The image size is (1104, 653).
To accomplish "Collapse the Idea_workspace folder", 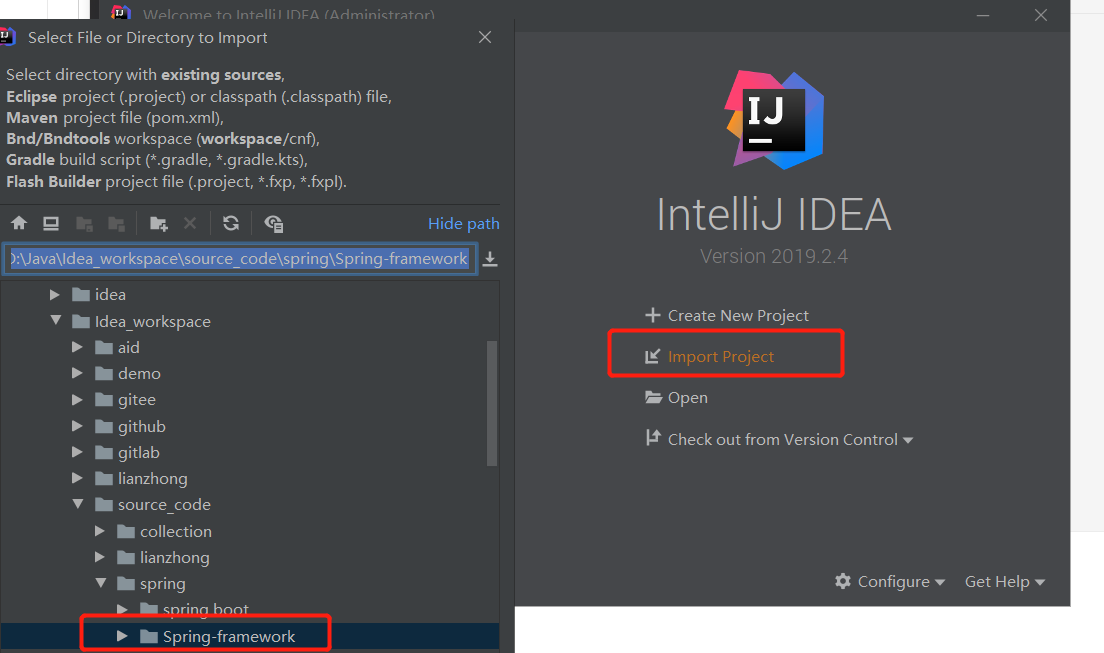I will (56, 321).
